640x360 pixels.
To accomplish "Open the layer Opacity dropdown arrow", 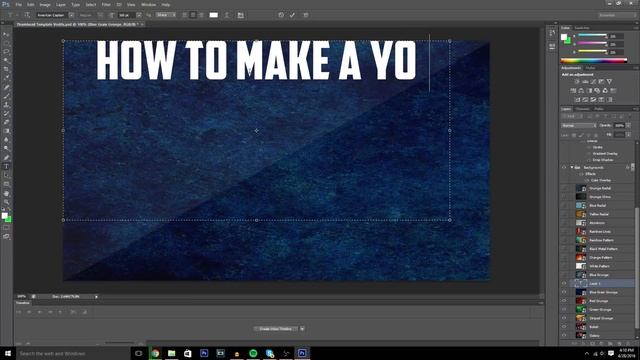I will click(629, 126).
